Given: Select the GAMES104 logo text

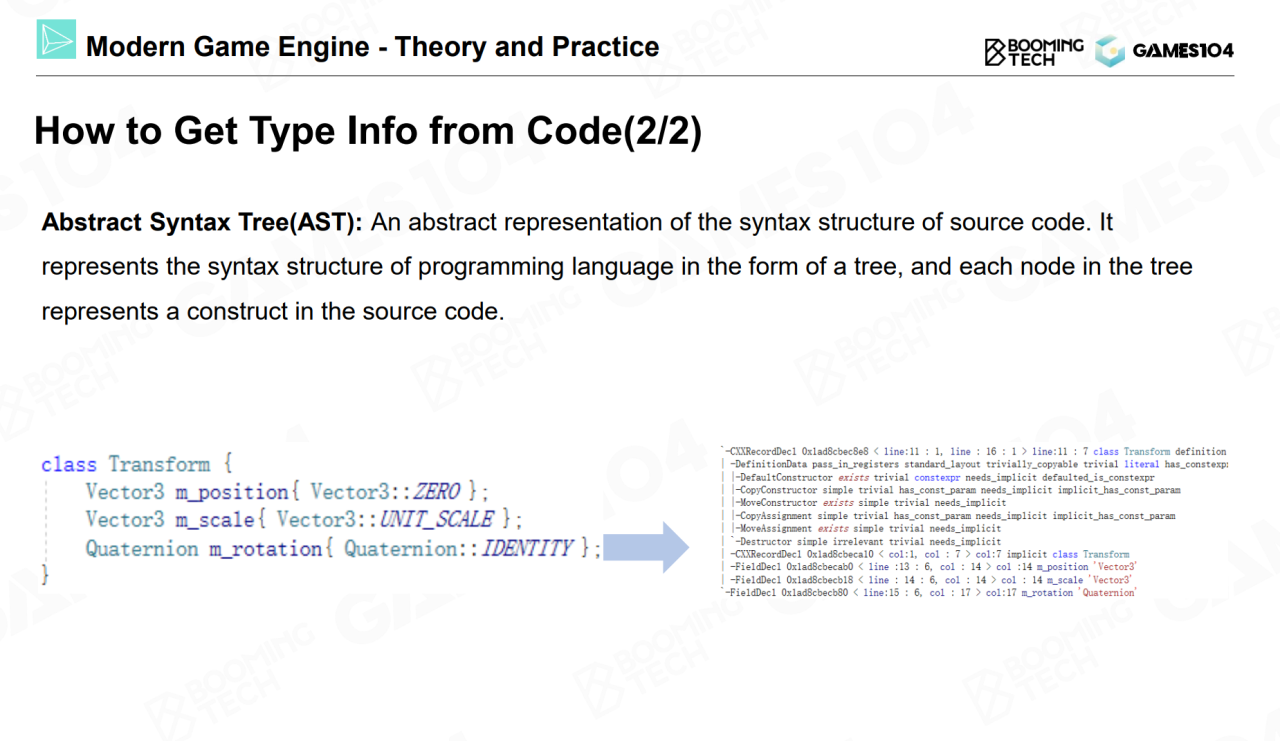Looking at the screenshot, I should (1183, 51).
